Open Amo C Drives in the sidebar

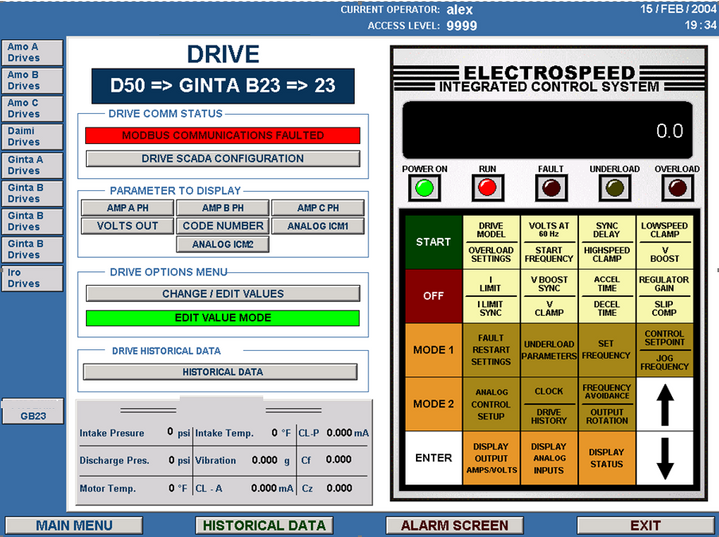(32, 108)
